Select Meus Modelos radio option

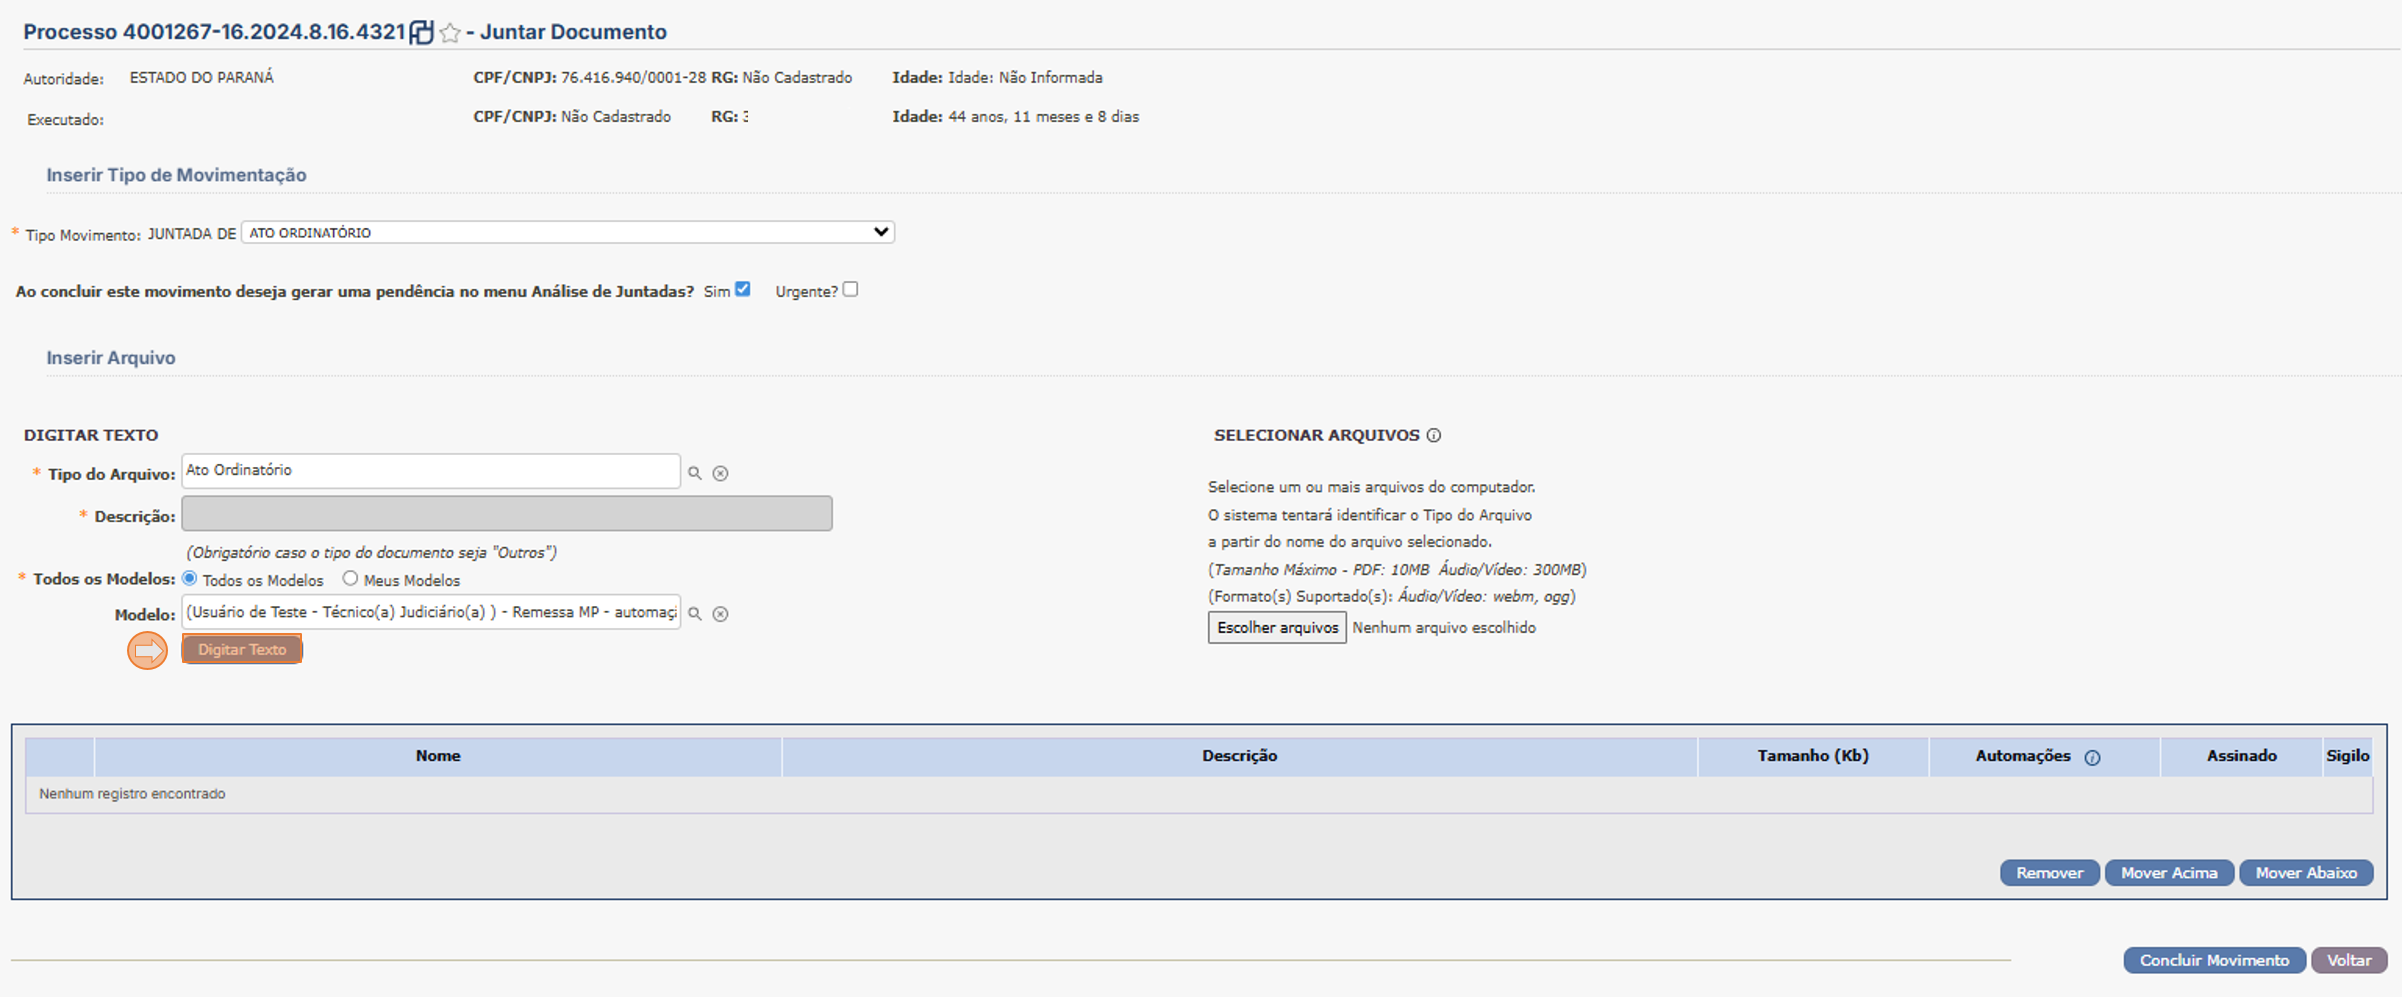click(350, 578)
